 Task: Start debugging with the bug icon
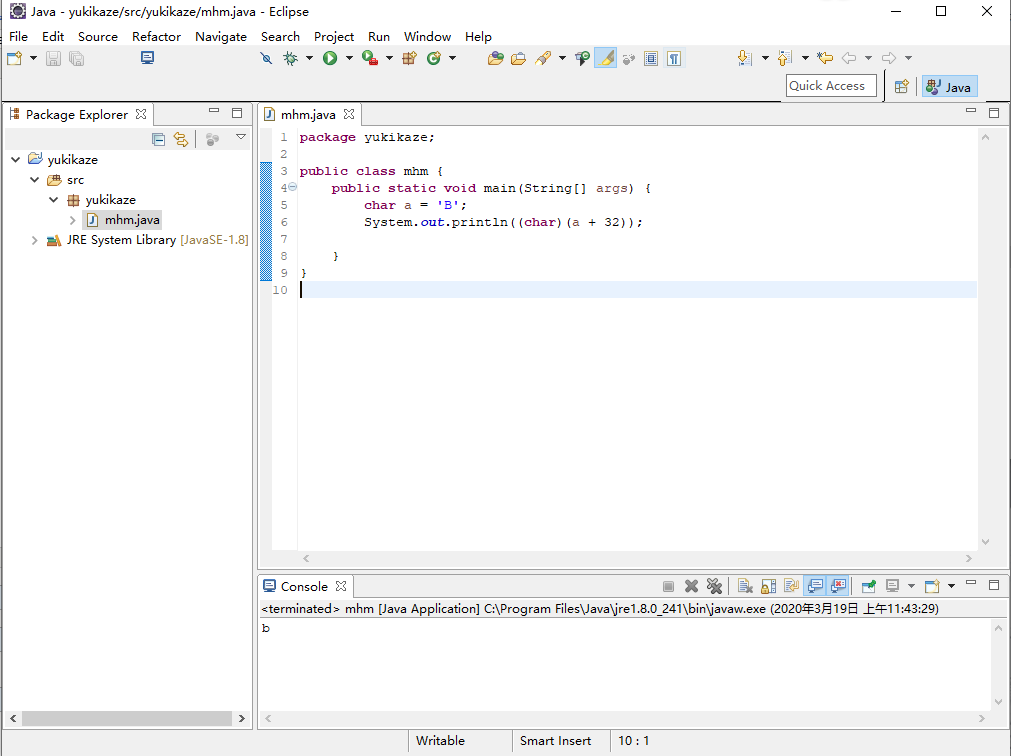291,59
